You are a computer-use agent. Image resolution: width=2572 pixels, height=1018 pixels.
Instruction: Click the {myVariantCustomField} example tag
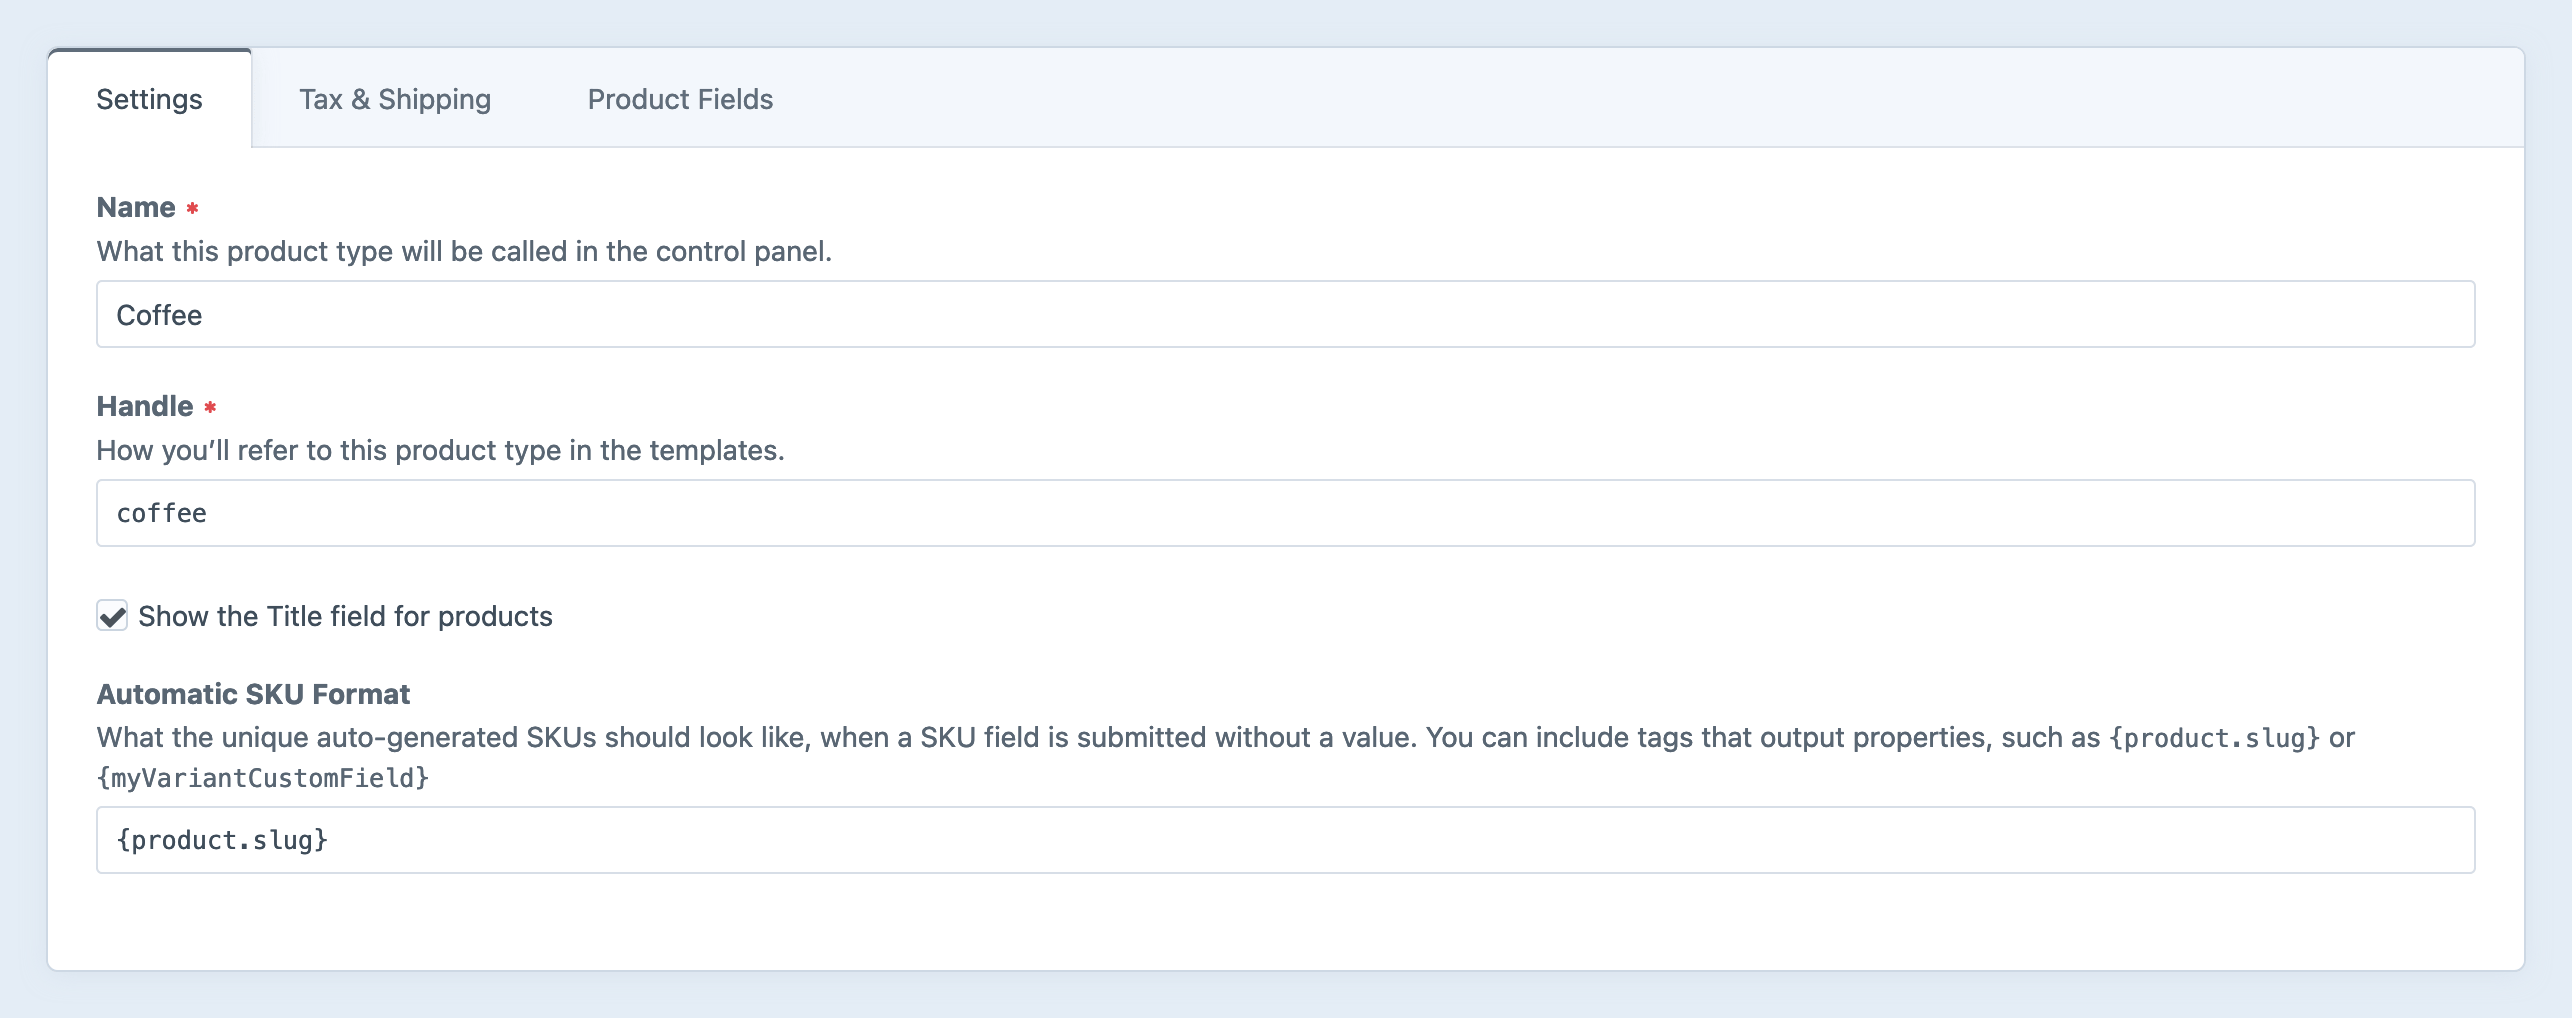click(x=263, y=778)
